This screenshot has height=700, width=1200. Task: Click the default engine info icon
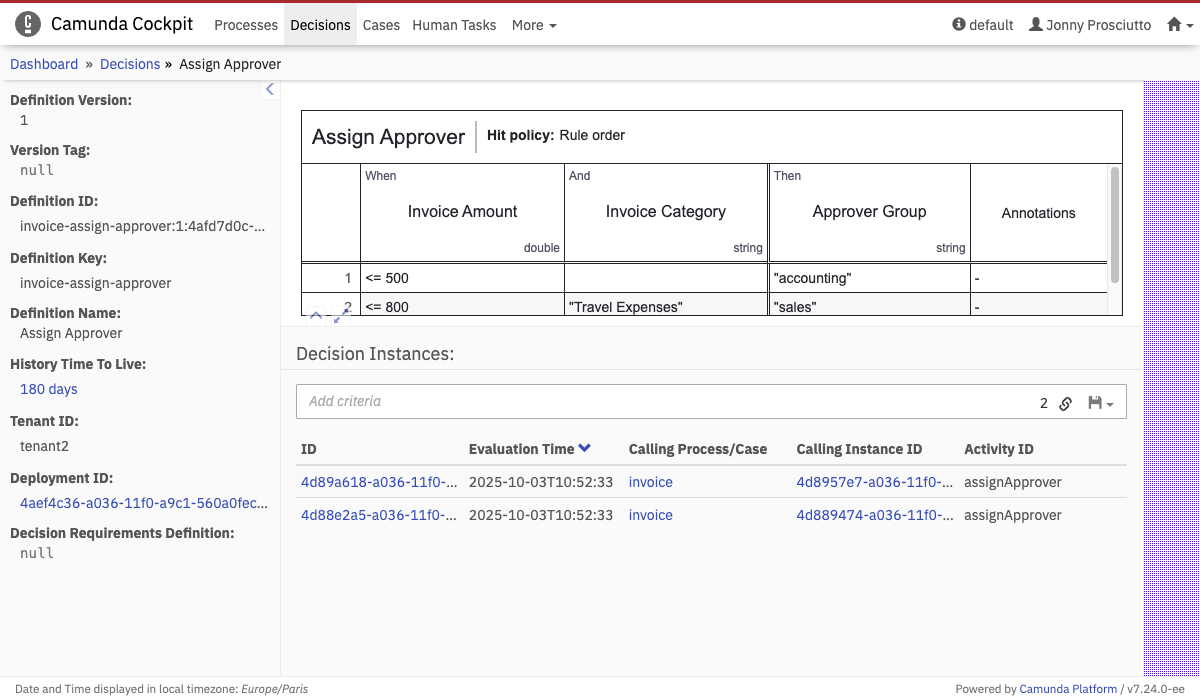click(x=959, y=25)
